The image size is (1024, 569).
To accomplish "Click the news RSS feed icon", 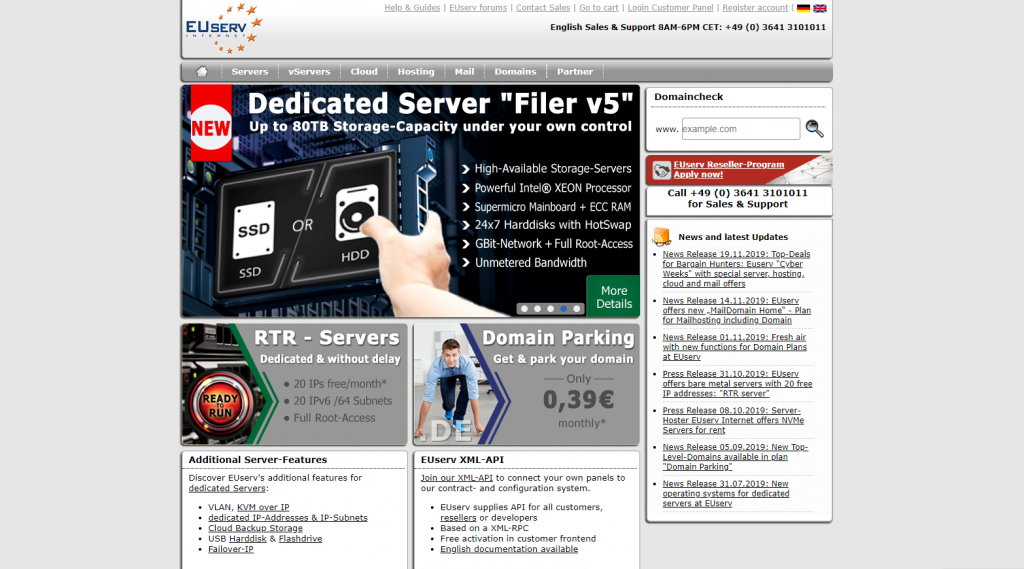I will pyautogui.click(x=662, y=236).
